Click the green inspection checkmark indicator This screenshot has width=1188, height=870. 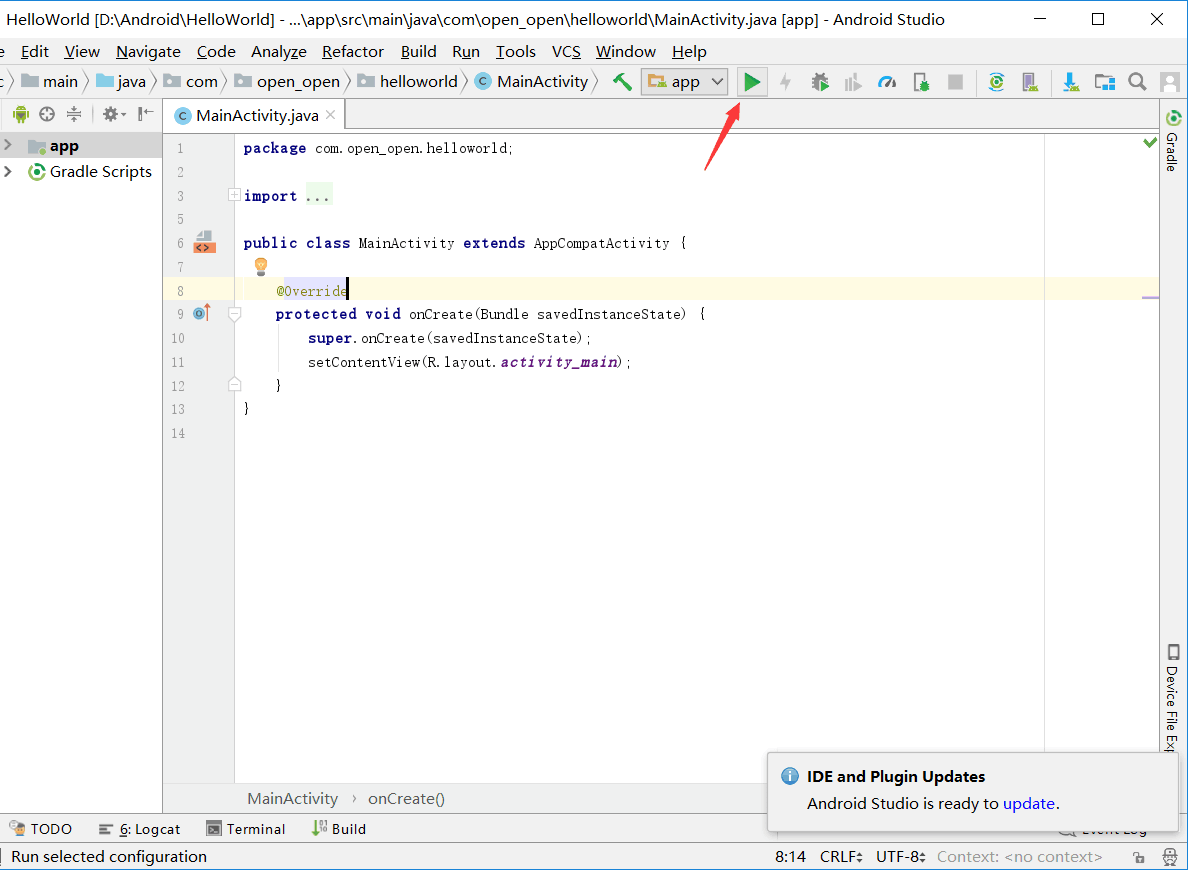(x=1150, y=142)
